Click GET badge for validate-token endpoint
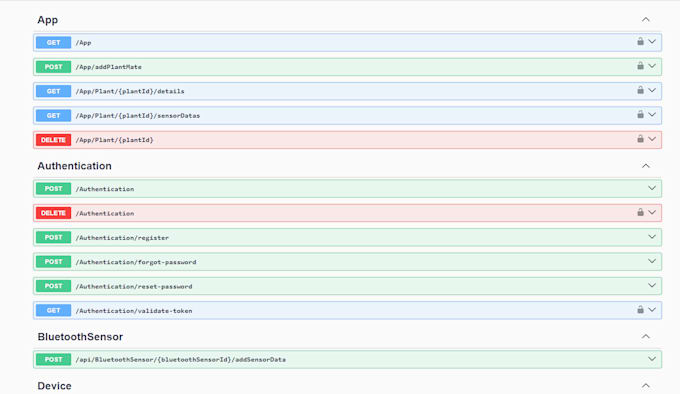The image size is (680, 394). coord(53,310)
